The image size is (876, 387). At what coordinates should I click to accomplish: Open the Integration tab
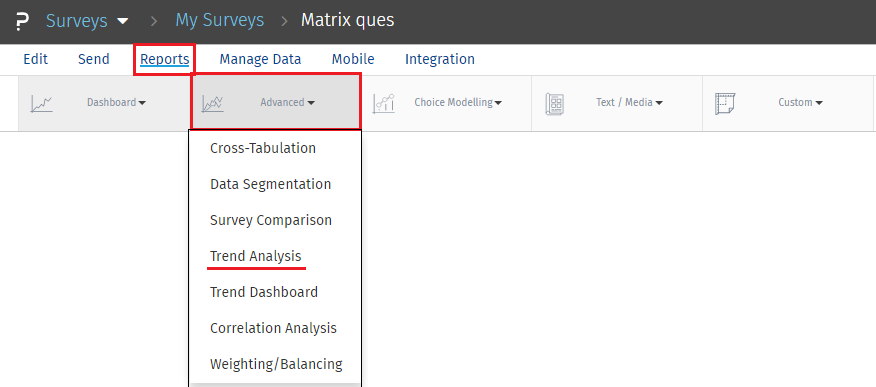coord(440,59)
